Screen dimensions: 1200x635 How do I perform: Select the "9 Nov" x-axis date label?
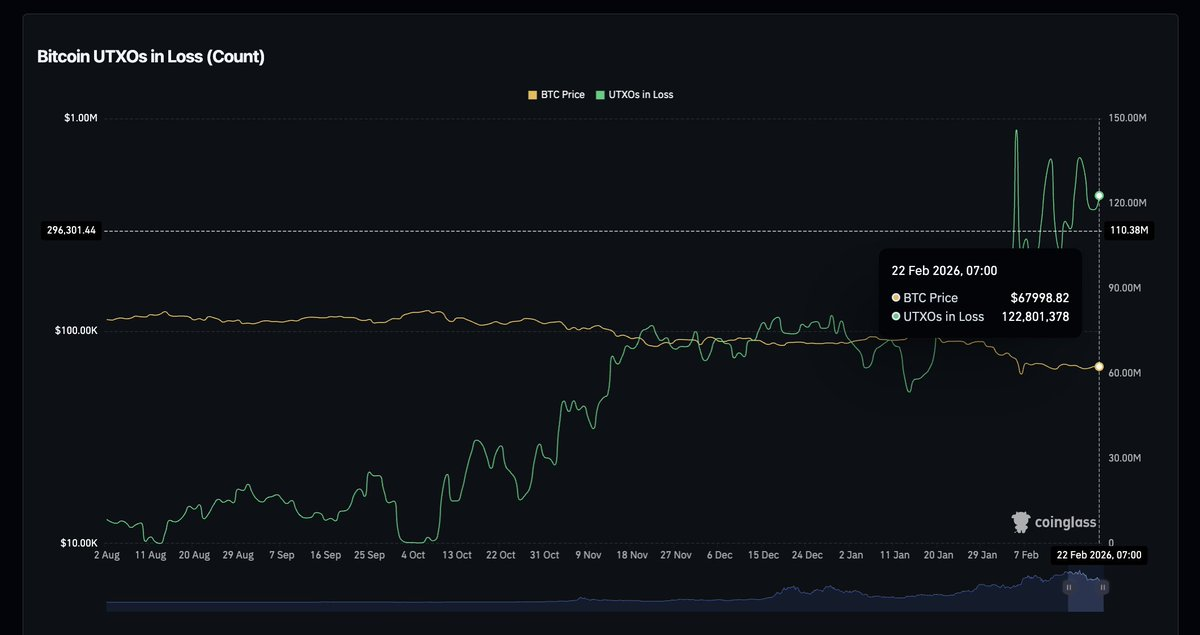tap(590, 554)
